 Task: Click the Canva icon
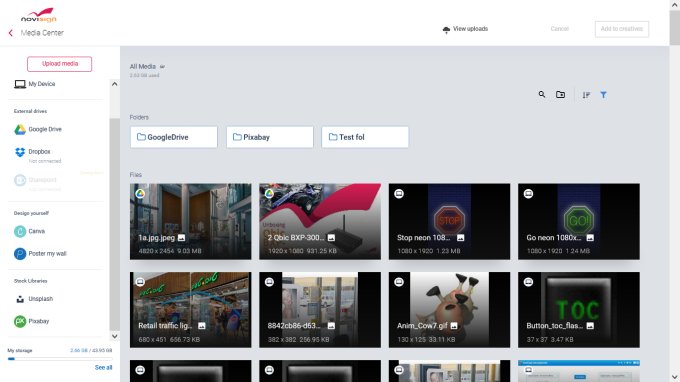(20, 231)
